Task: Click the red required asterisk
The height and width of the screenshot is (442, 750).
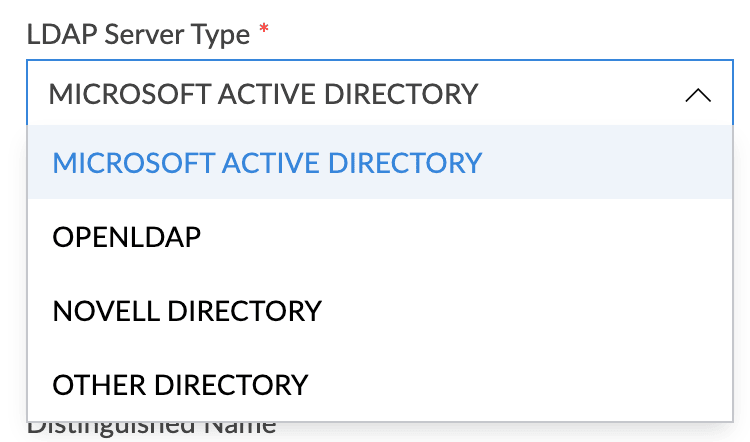Action: [264, 33]
